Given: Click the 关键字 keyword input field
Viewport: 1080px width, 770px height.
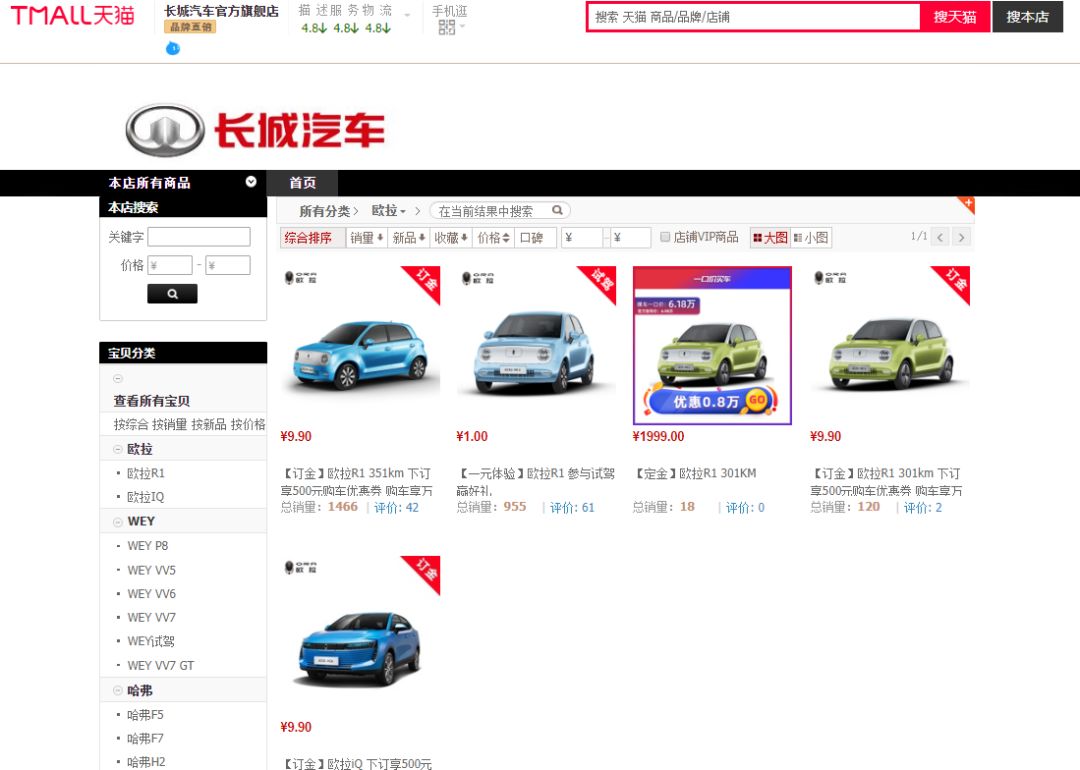Looking at the screenshot, I should pos(199,237).
